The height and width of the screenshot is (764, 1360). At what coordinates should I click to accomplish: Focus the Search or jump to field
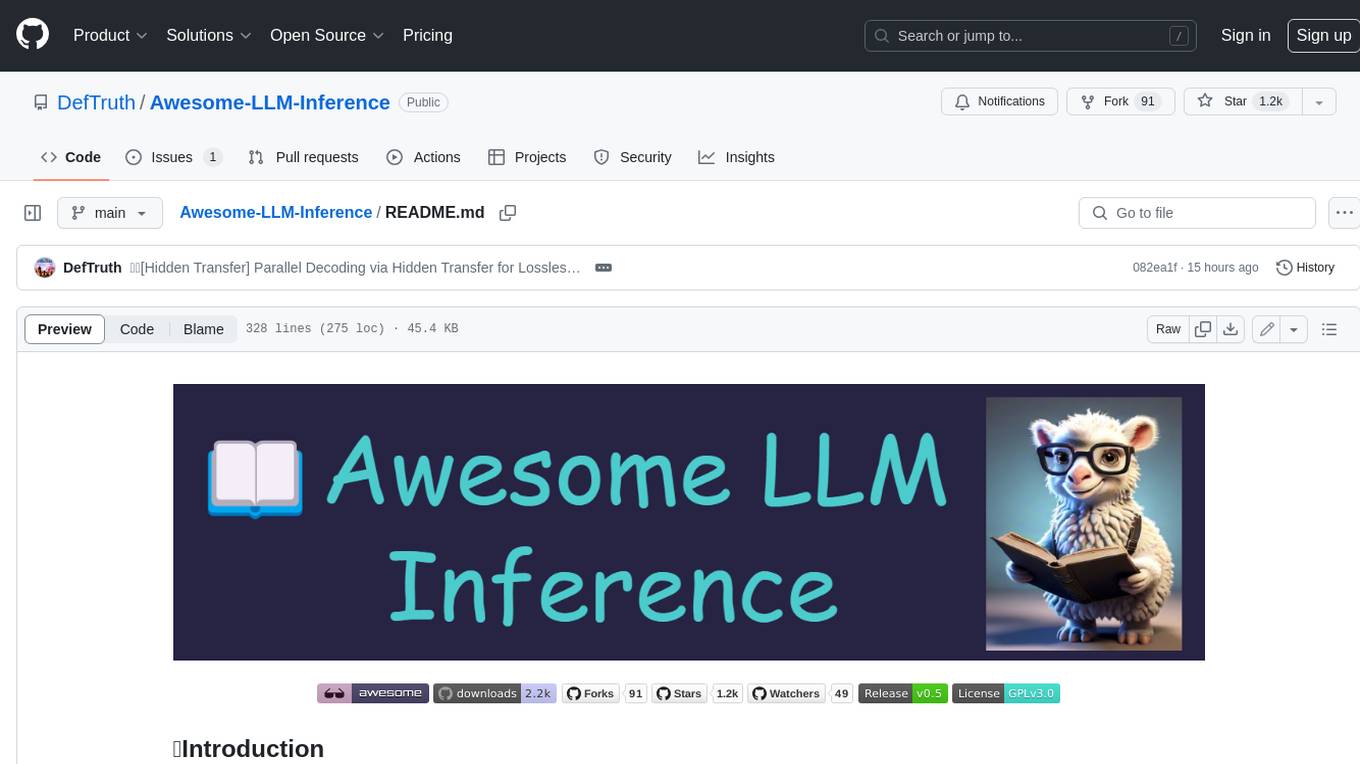[1031, 36]
